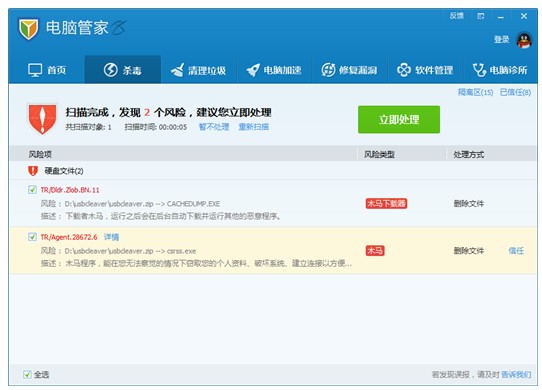The height and width of the screenshot is (390, 542).
Task: Go to the 电脑加速 tab
Action: point(274,70)
